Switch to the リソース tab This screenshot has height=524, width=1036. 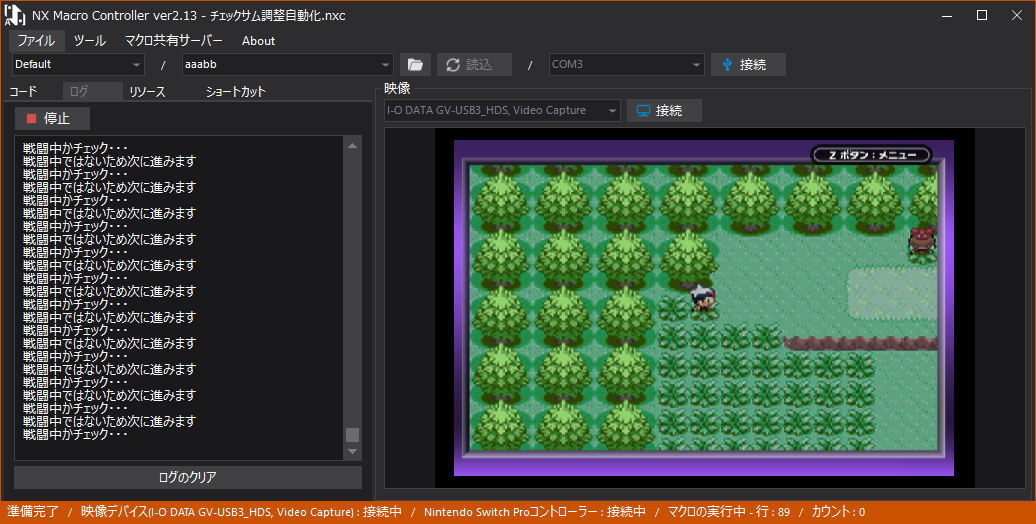tap(147, 91)
